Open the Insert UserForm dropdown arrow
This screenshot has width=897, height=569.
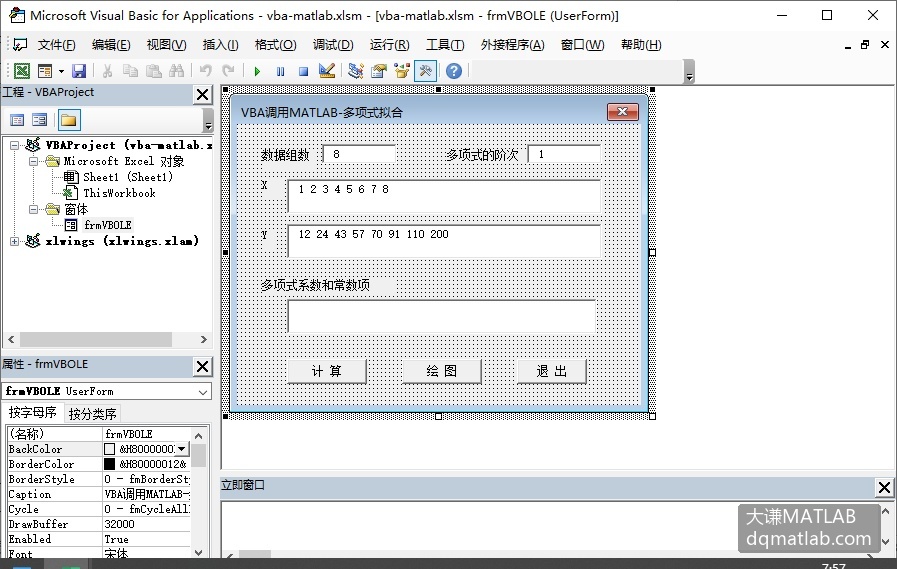[x=61, y=71]
